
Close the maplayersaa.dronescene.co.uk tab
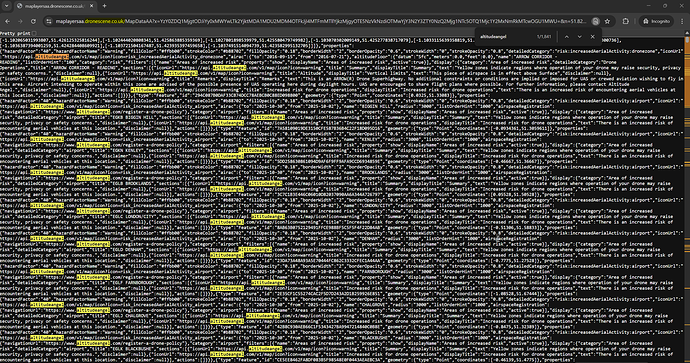click(92, 6)
